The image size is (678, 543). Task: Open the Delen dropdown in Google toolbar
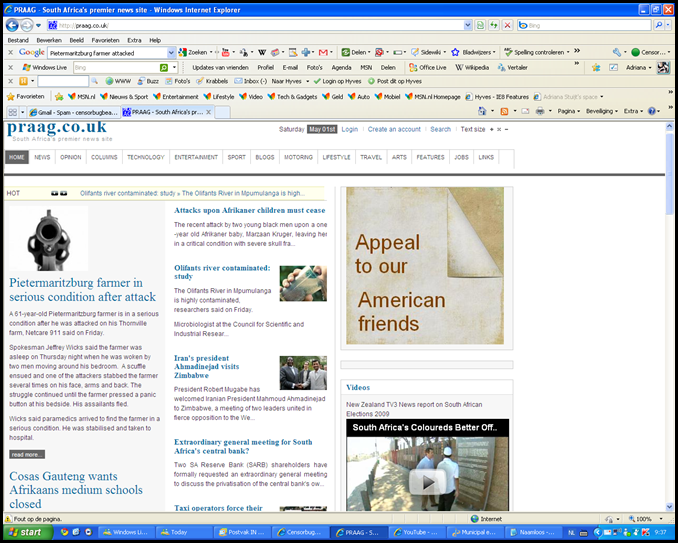369,53
